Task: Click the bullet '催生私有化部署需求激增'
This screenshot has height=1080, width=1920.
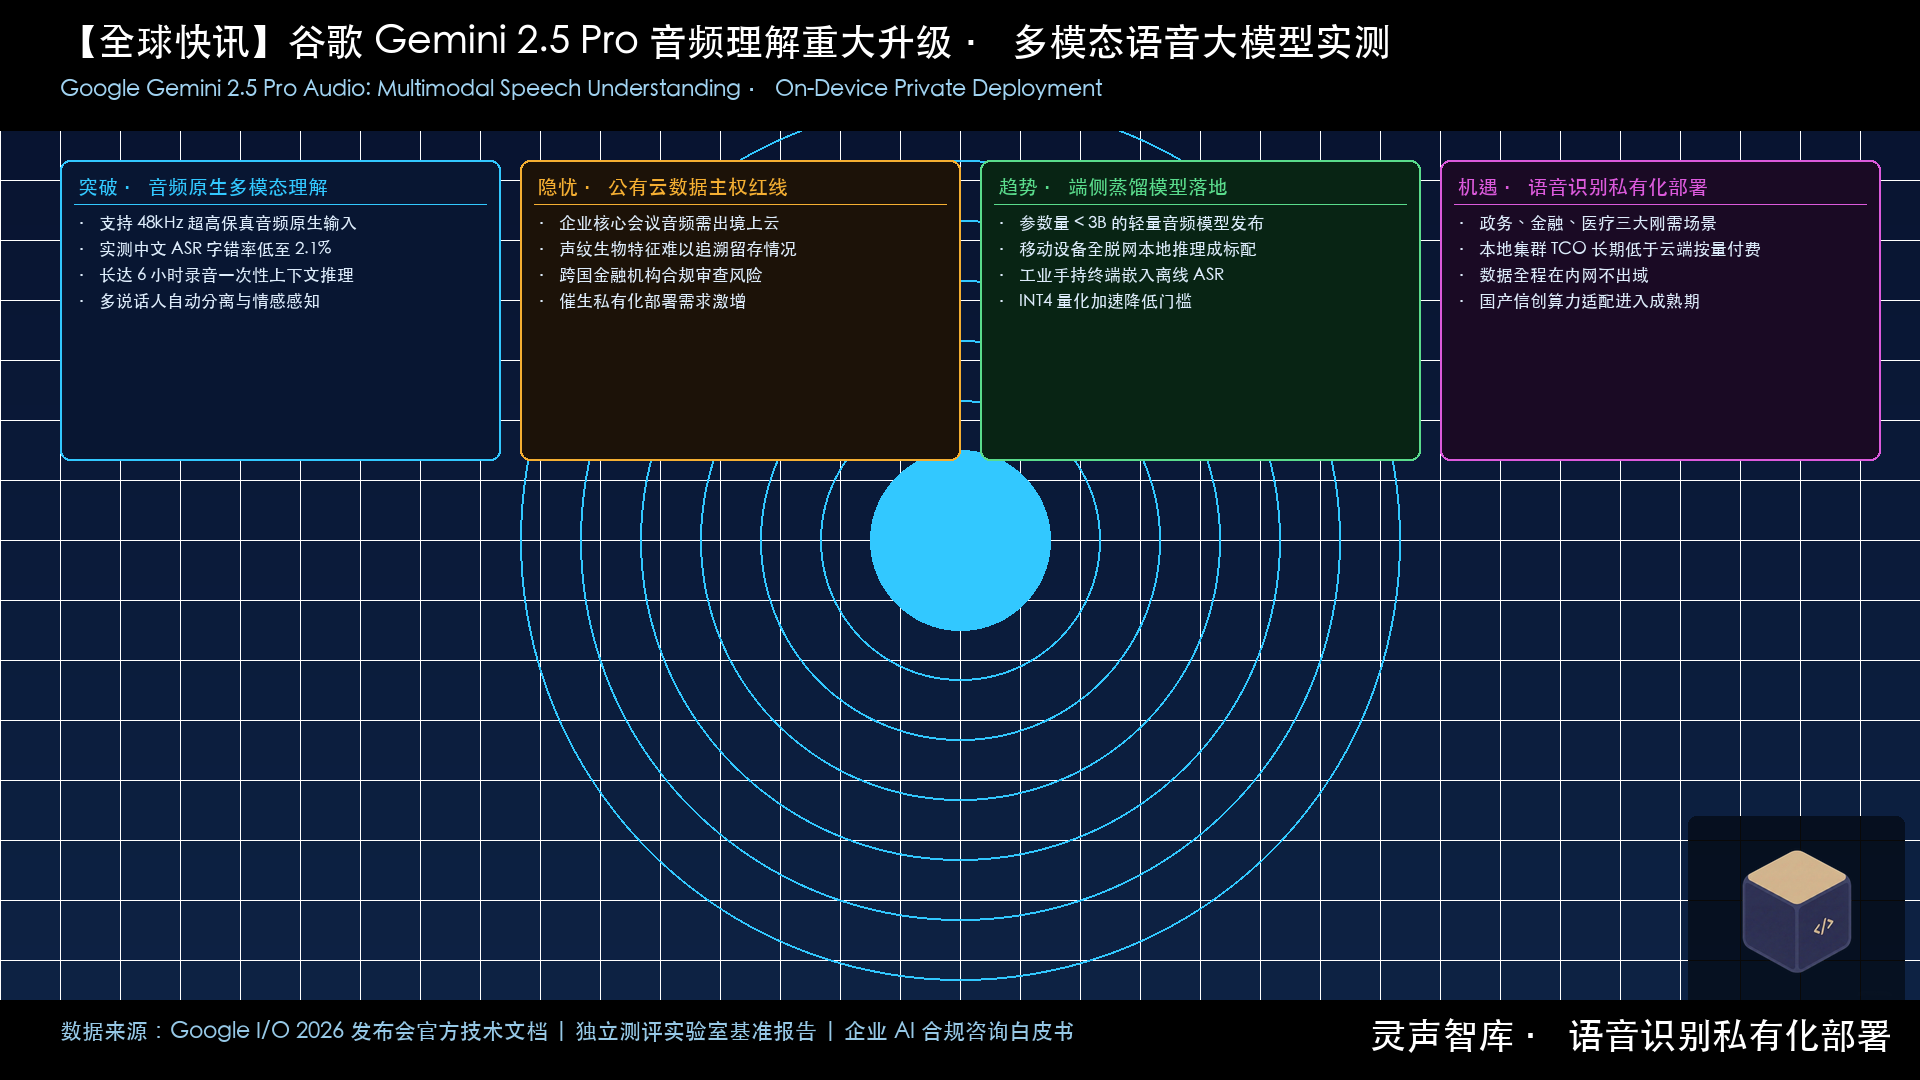Action: (x=652, y=301)
